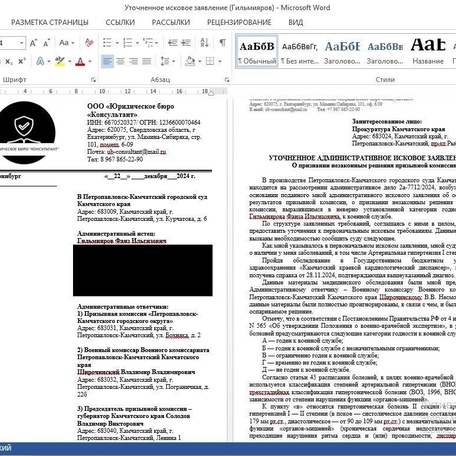This screenshot has width=456, height=456.
Task: Open the Paragraph dialog launcher in Абзац group
Action: pos(227,80)
